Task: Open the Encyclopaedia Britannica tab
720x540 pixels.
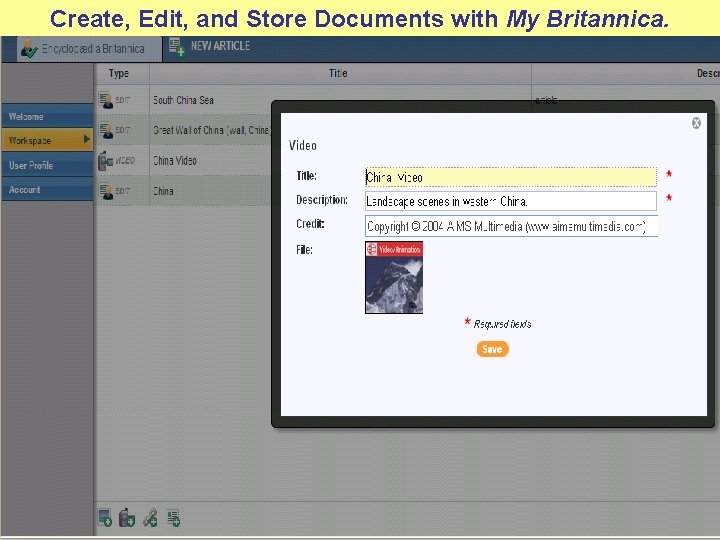Action: point(90,49)
